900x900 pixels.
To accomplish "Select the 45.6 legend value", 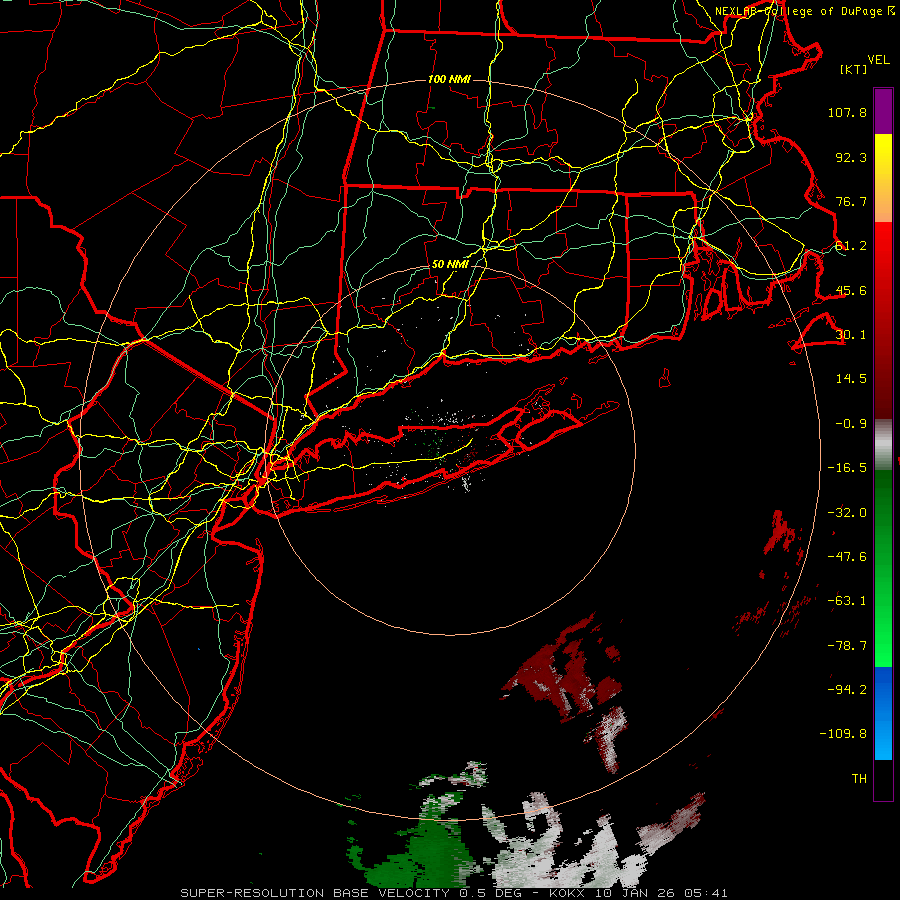I will click(x=851, y=290).
